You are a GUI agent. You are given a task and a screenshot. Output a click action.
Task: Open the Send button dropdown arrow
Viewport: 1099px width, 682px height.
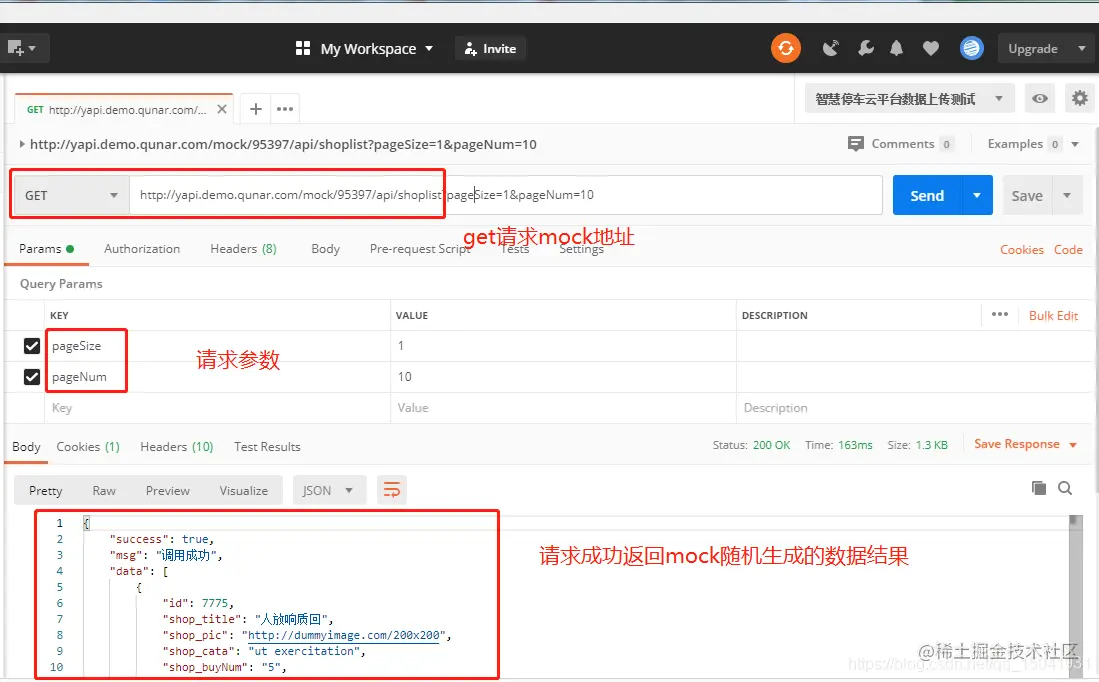tap(977, 195)
